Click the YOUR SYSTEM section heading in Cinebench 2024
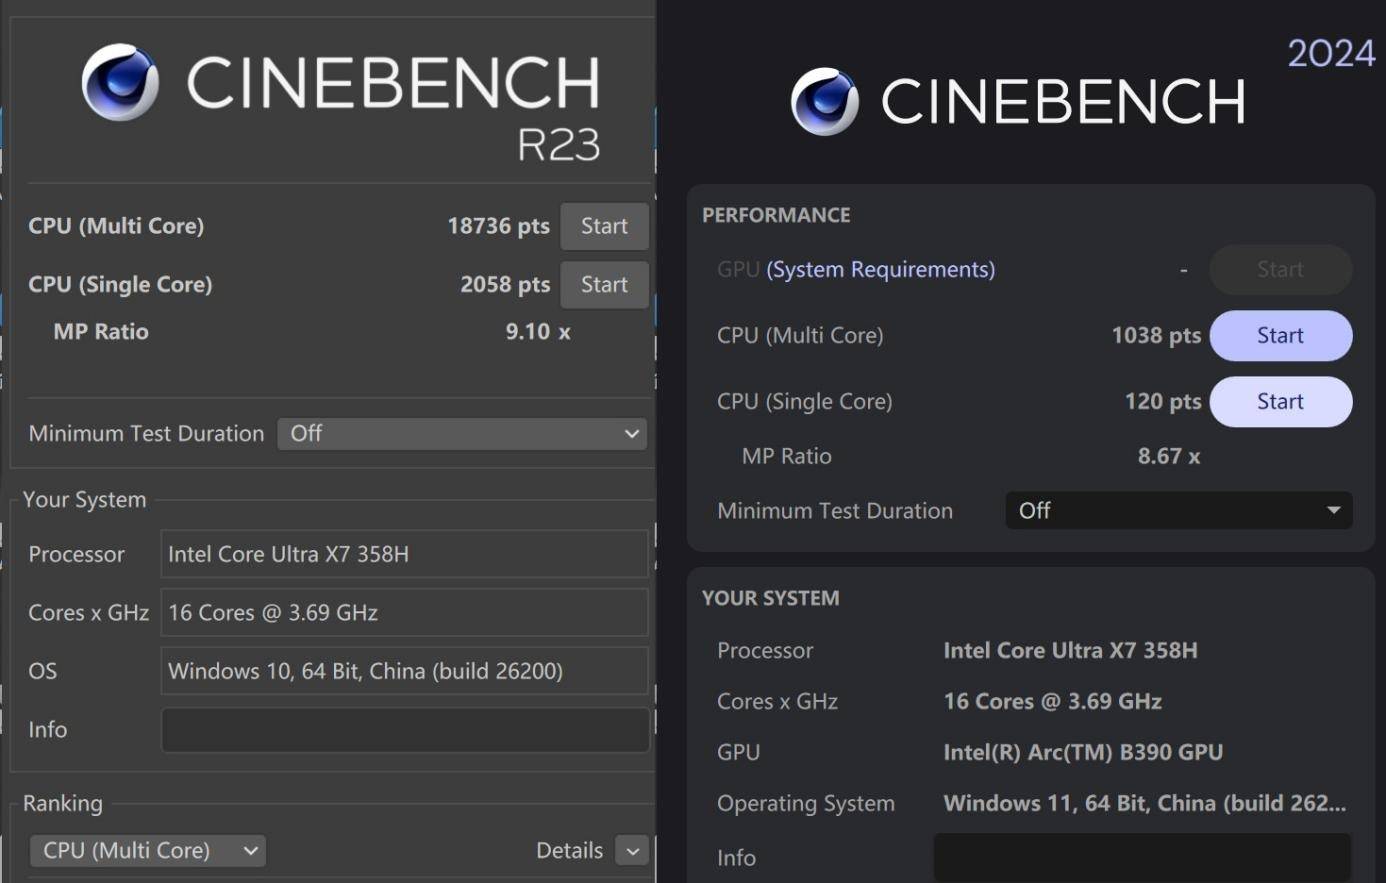Screen dimensions: 1386x883 (770, 598)
